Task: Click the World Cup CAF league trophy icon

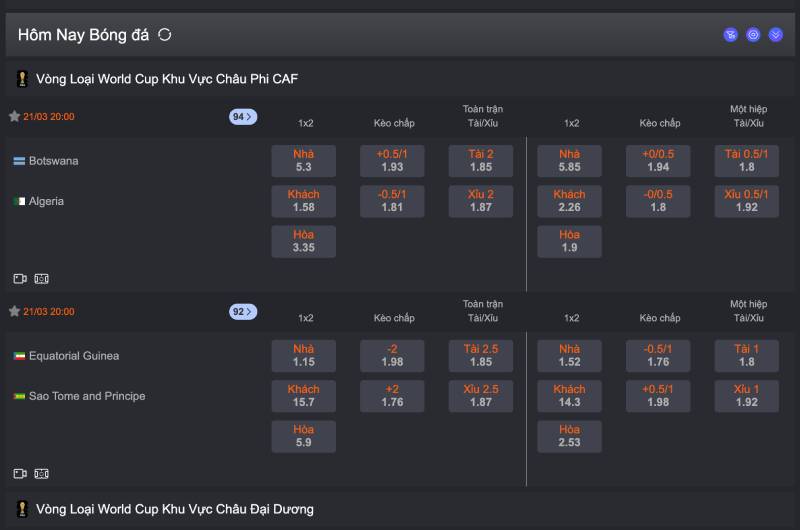Action: pyautogui.click(x=22, y=78)
